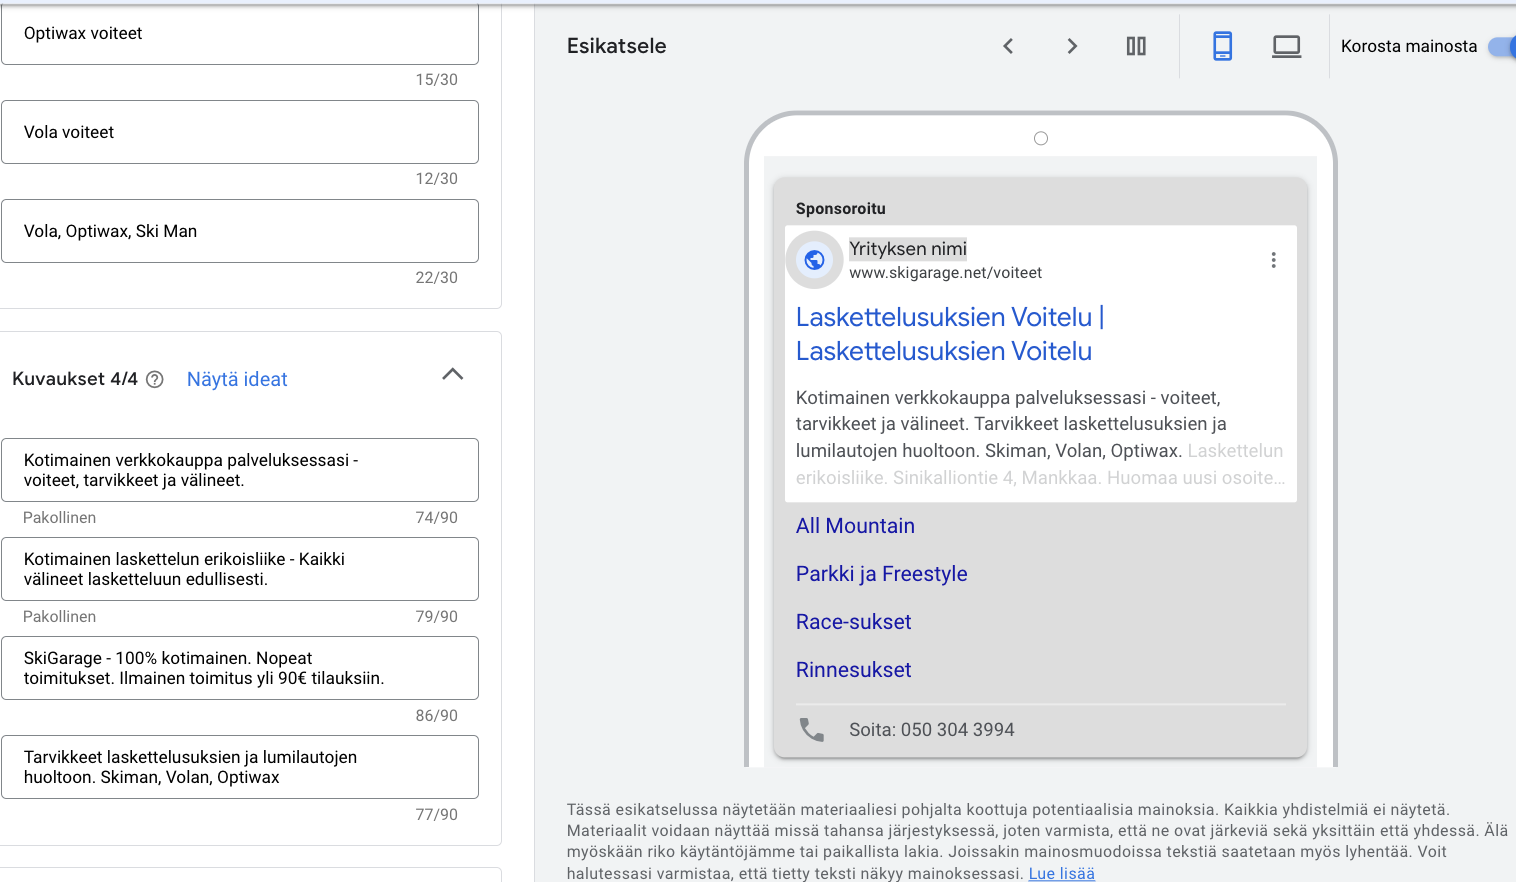Image resolution: width=1516 pixels, height=882 pixels.
Task: Click the www.skigarage.net/voiteet display URL
Action: pyautogui.click(x=945, y=273)
